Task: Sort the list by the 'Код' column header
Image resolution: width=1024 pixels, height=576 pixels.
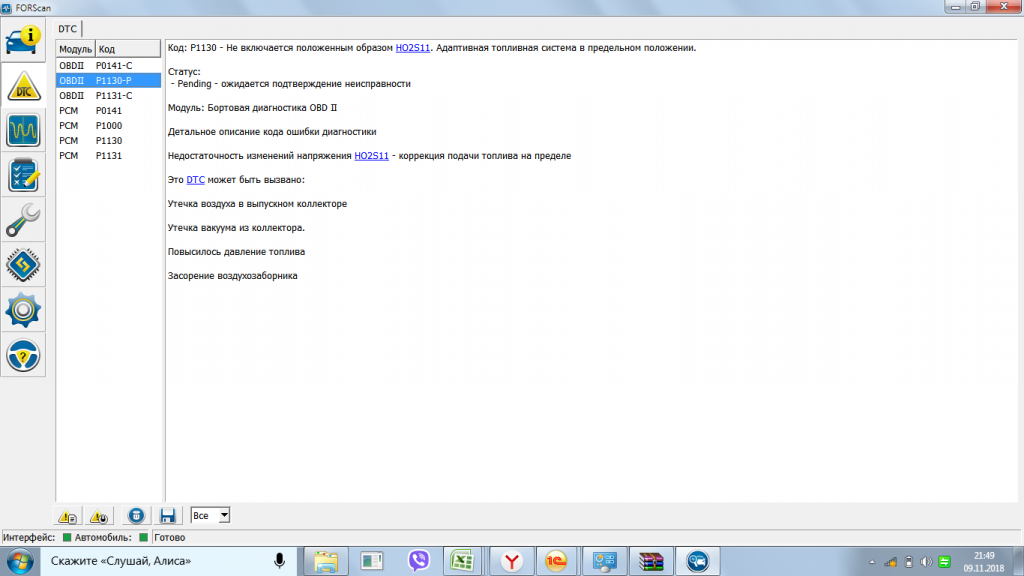Action: tap(127, 49)
